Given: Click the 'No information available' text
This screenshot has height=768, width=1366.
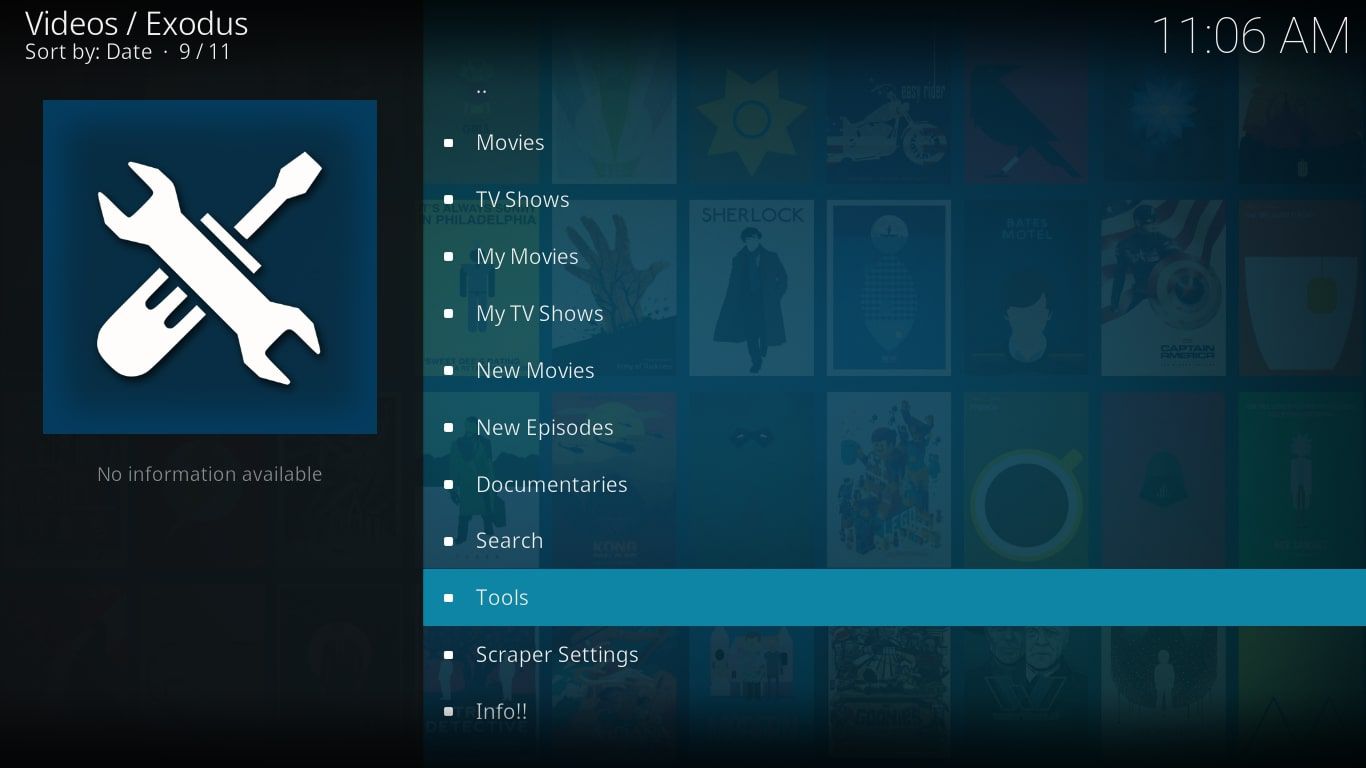Looking at the screenshot, I should (210, 474).
